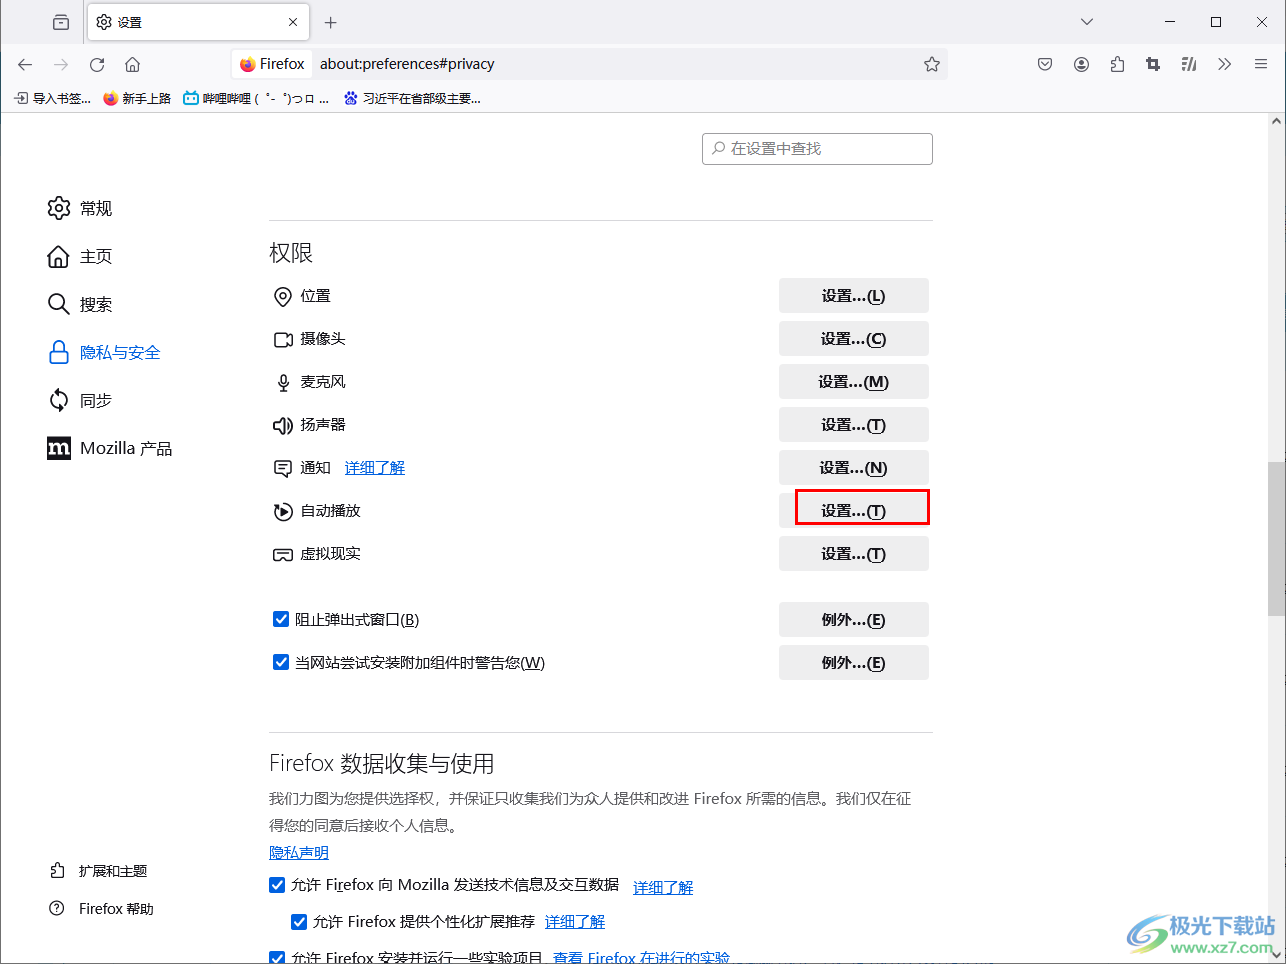Open the 隐私声明 link
This screenshot has width=1286, height=964.
tap(299, 853)
